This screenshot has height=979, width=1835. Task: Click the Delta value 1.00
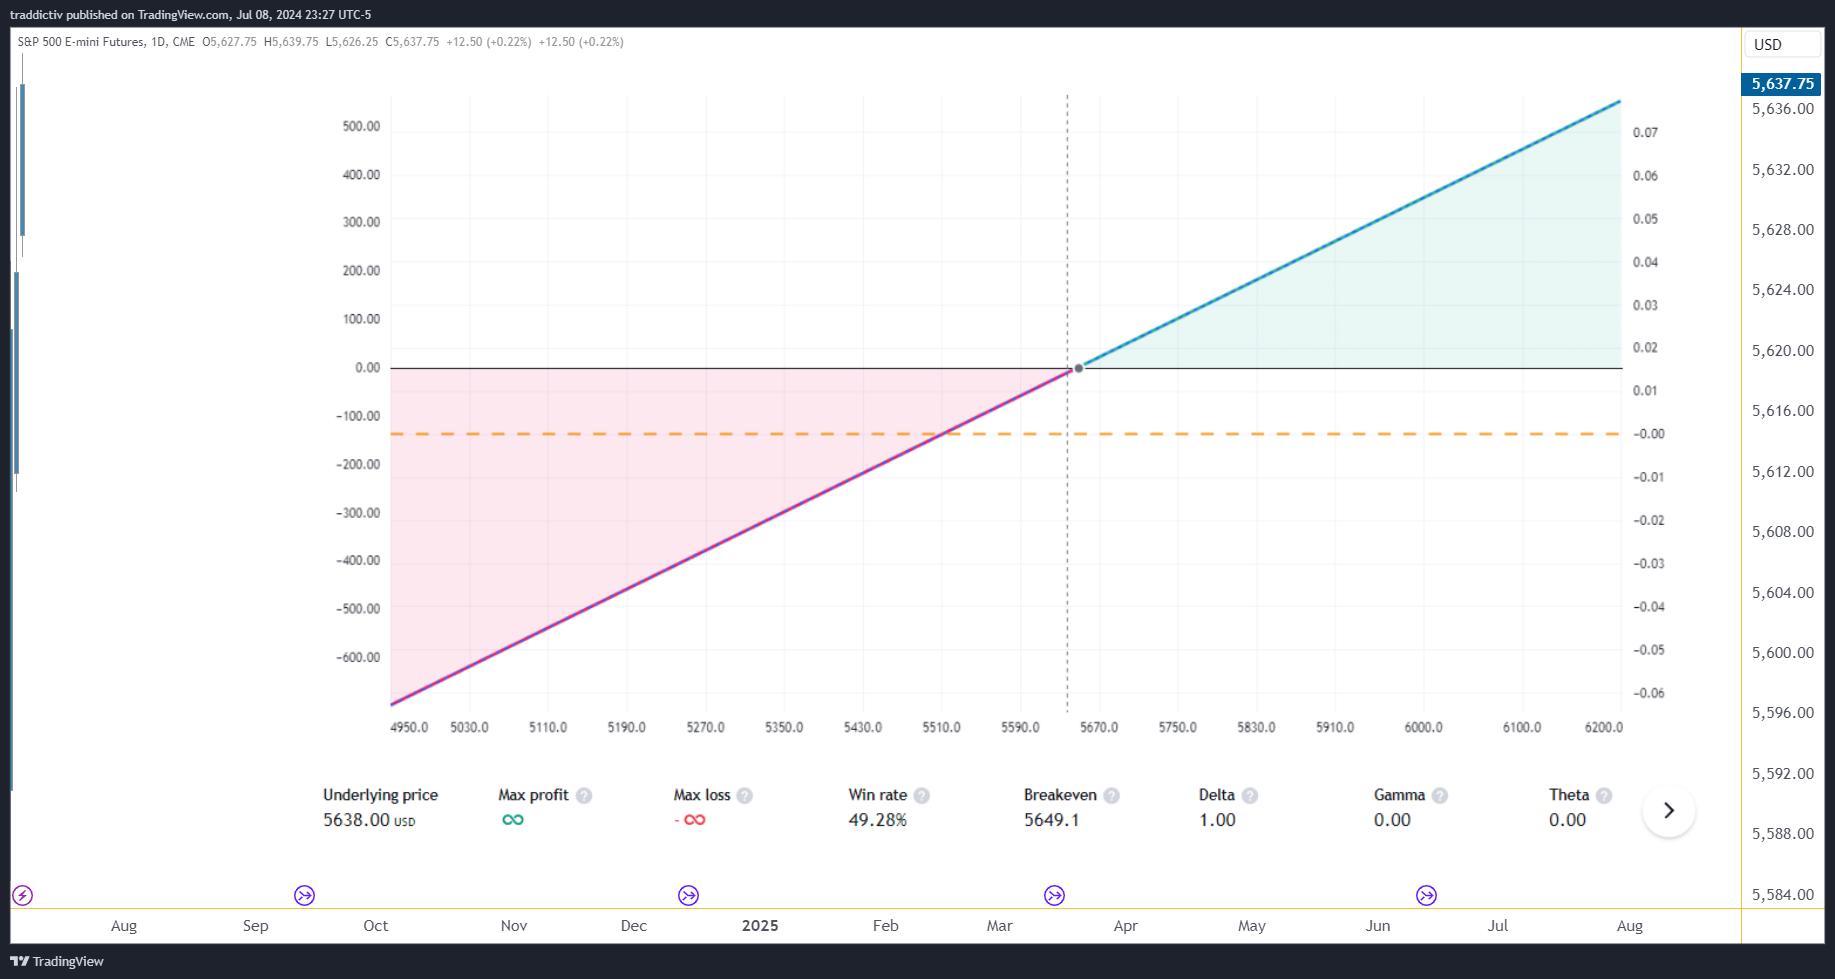[1217, 820]
